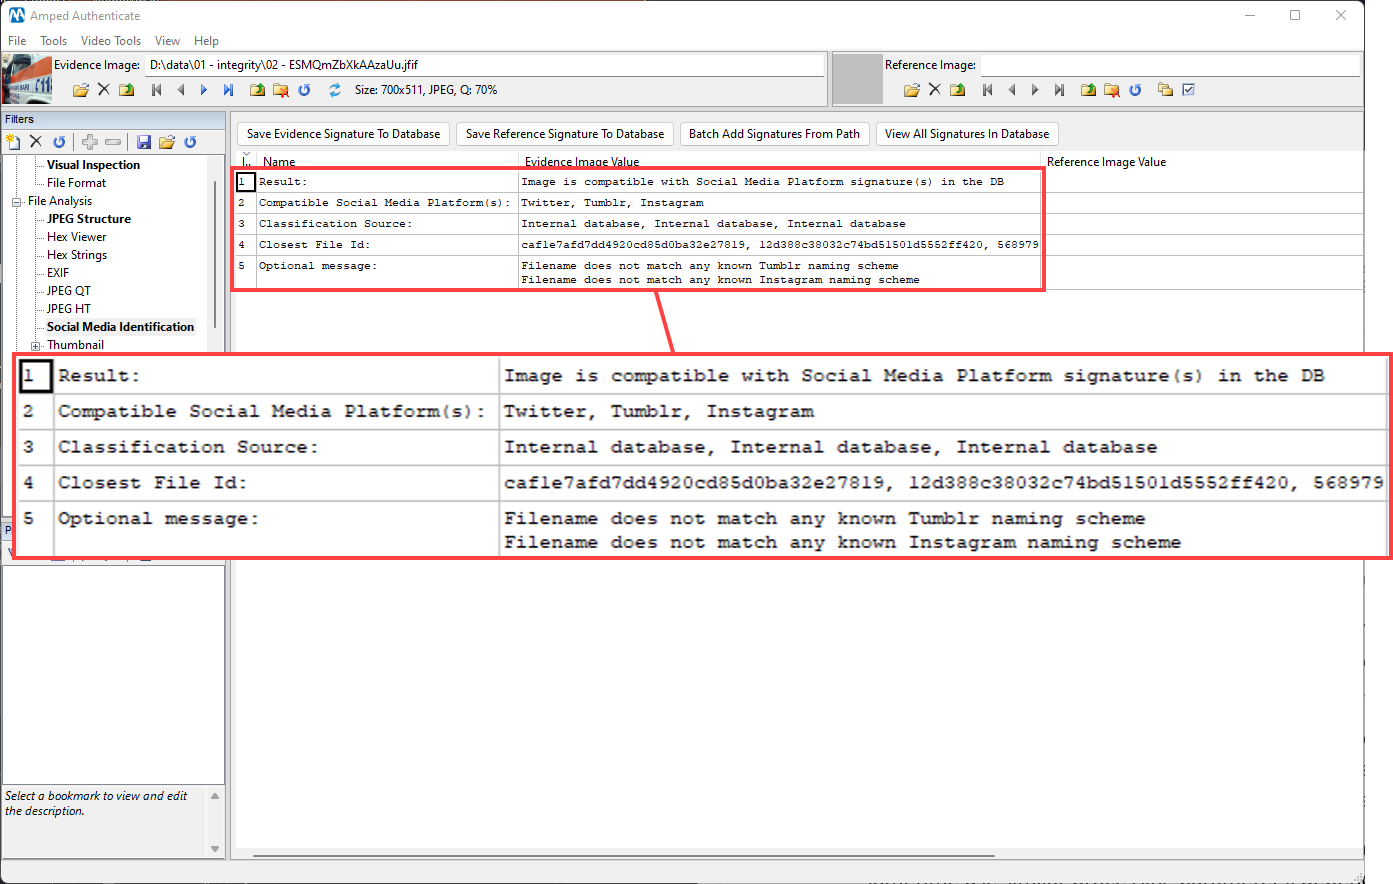Click View All Signatures In Database
1393x884 pixels.
[x=966, y=133]
